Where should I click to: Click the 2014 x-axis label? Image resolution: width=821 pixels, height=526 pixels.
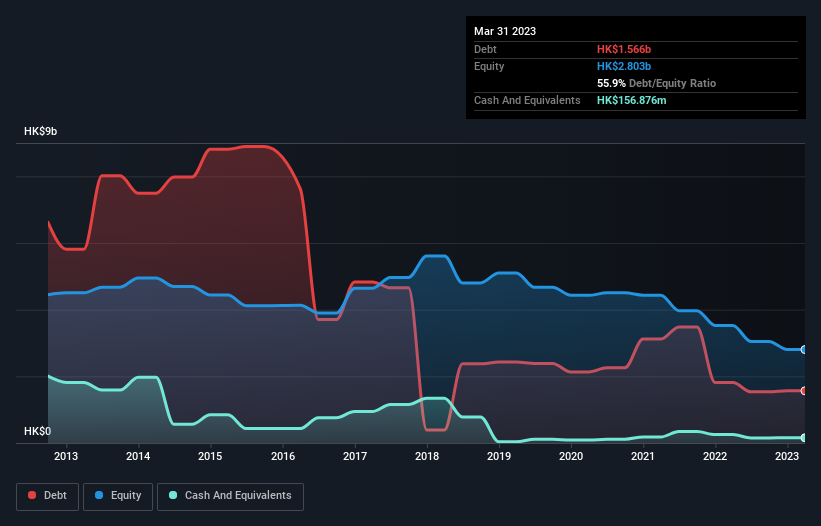tap(138, 456)
